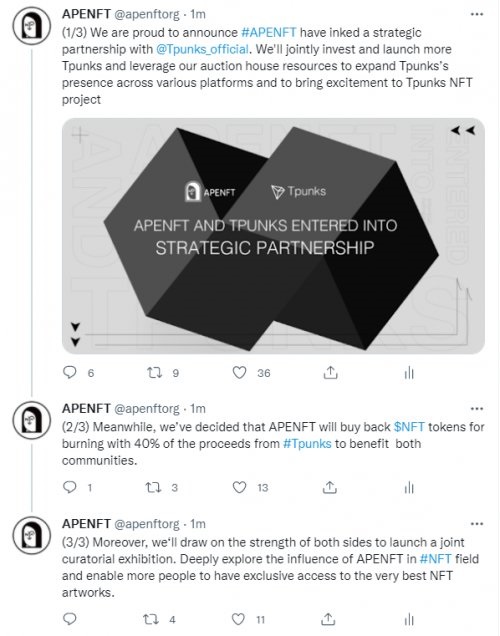View analytics of the first tweet

(x=409, y=372)
